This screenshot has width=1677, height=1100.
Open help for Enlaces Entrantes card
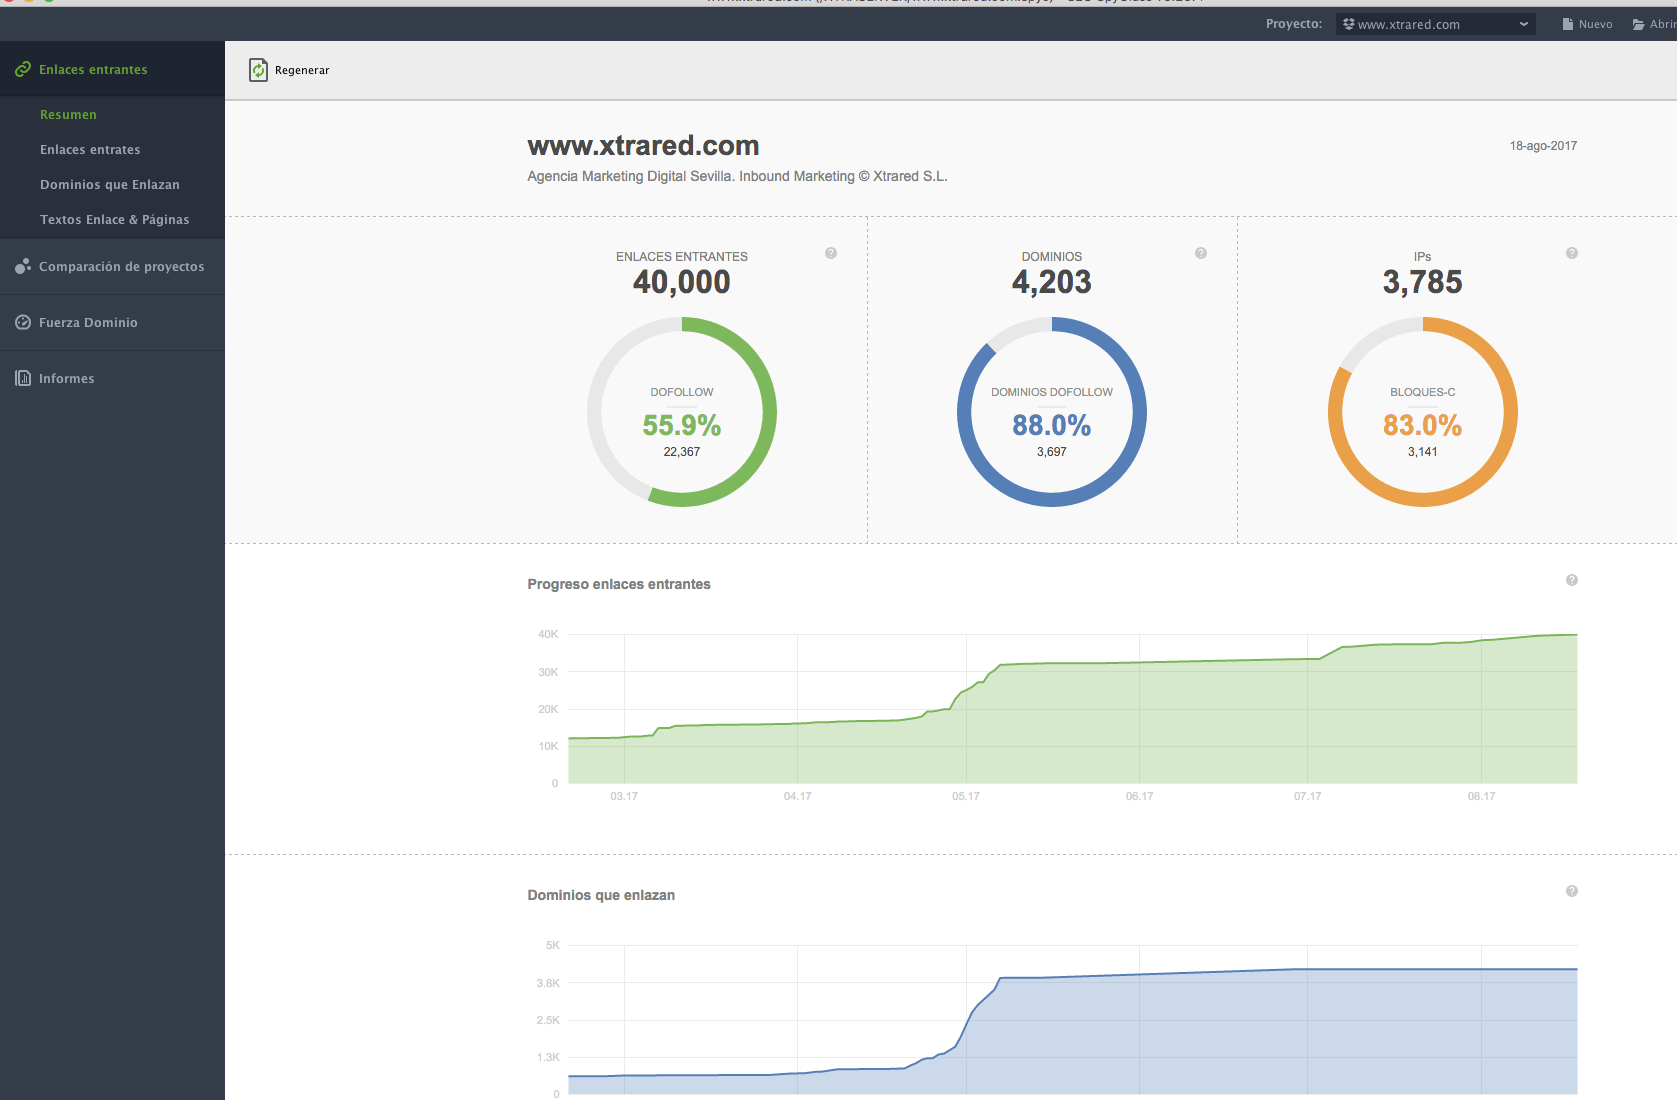tap(831, 253)
